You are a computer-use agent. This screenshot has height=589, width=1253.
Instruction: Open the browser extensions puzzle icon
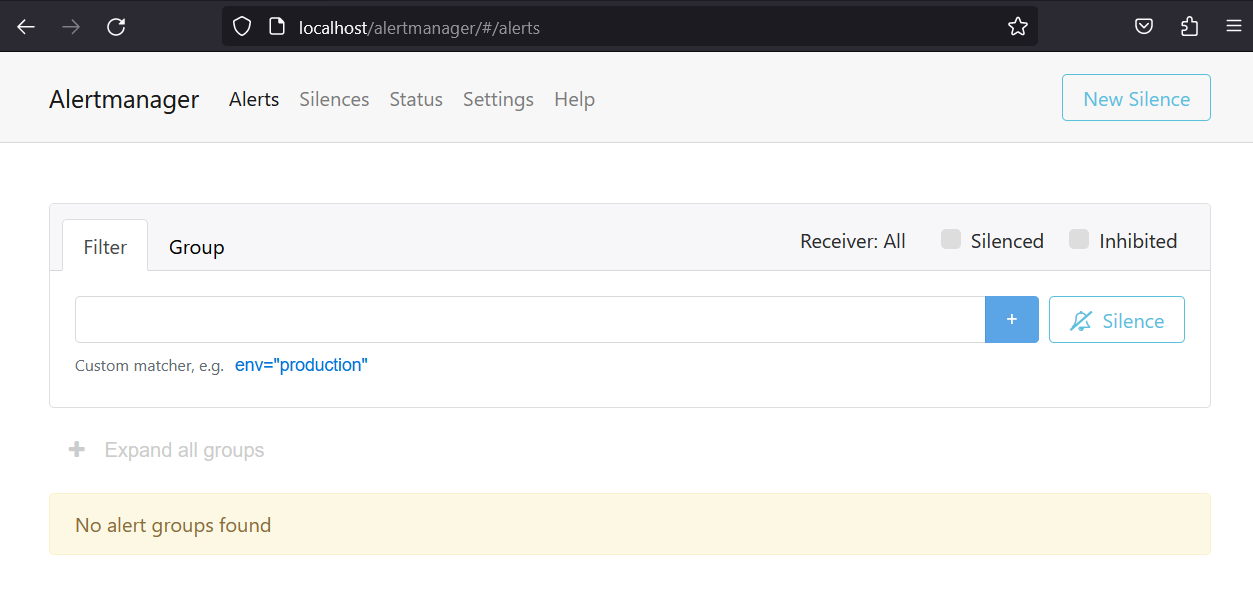pyautogui.click(x=1189, y=27)
